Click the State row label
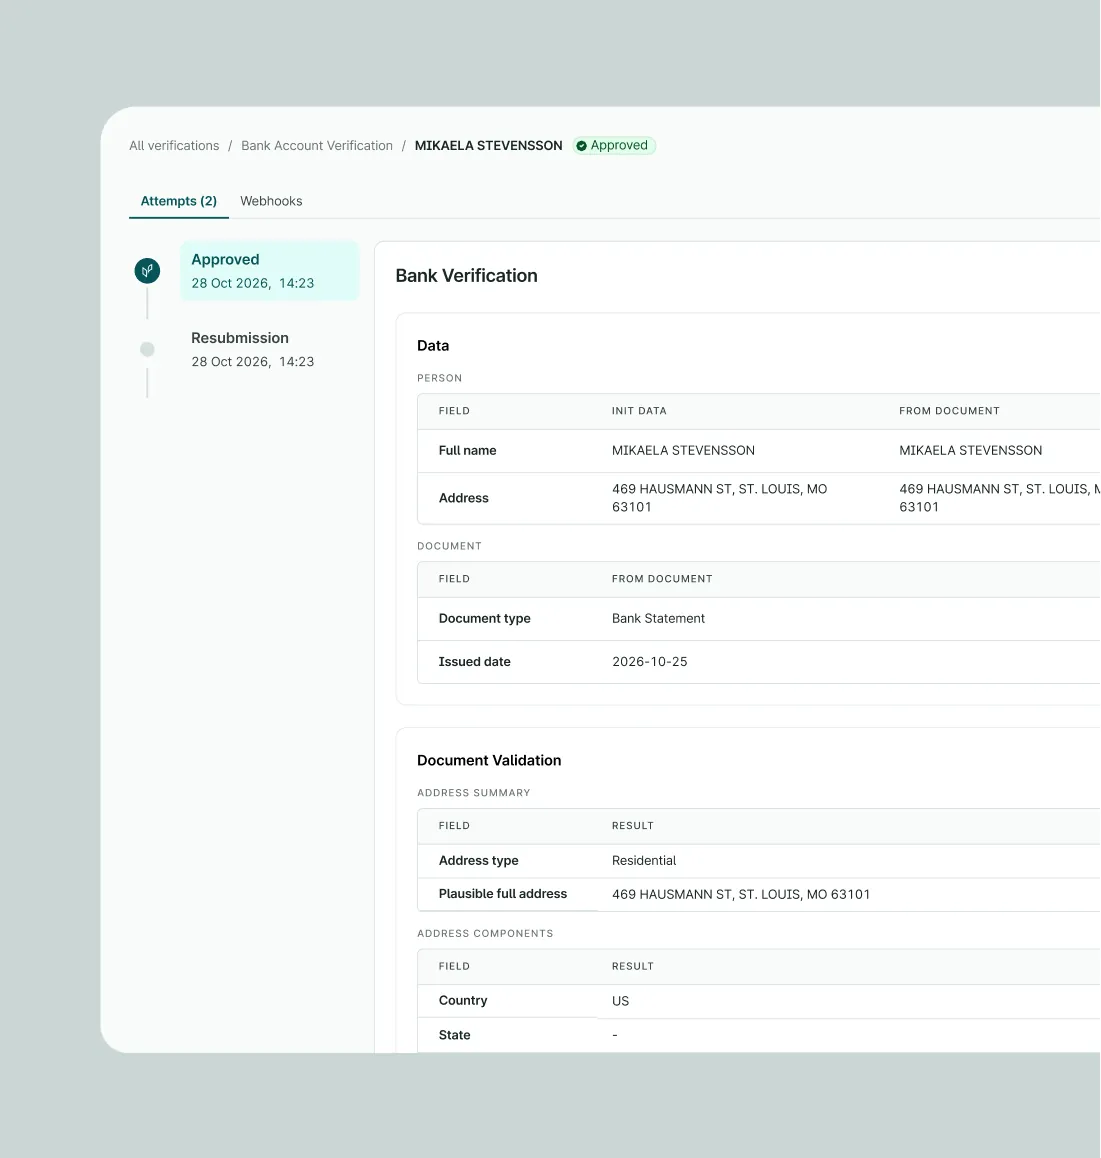The height and width of the screenshot is (1158, 1101). [454, 1035]
